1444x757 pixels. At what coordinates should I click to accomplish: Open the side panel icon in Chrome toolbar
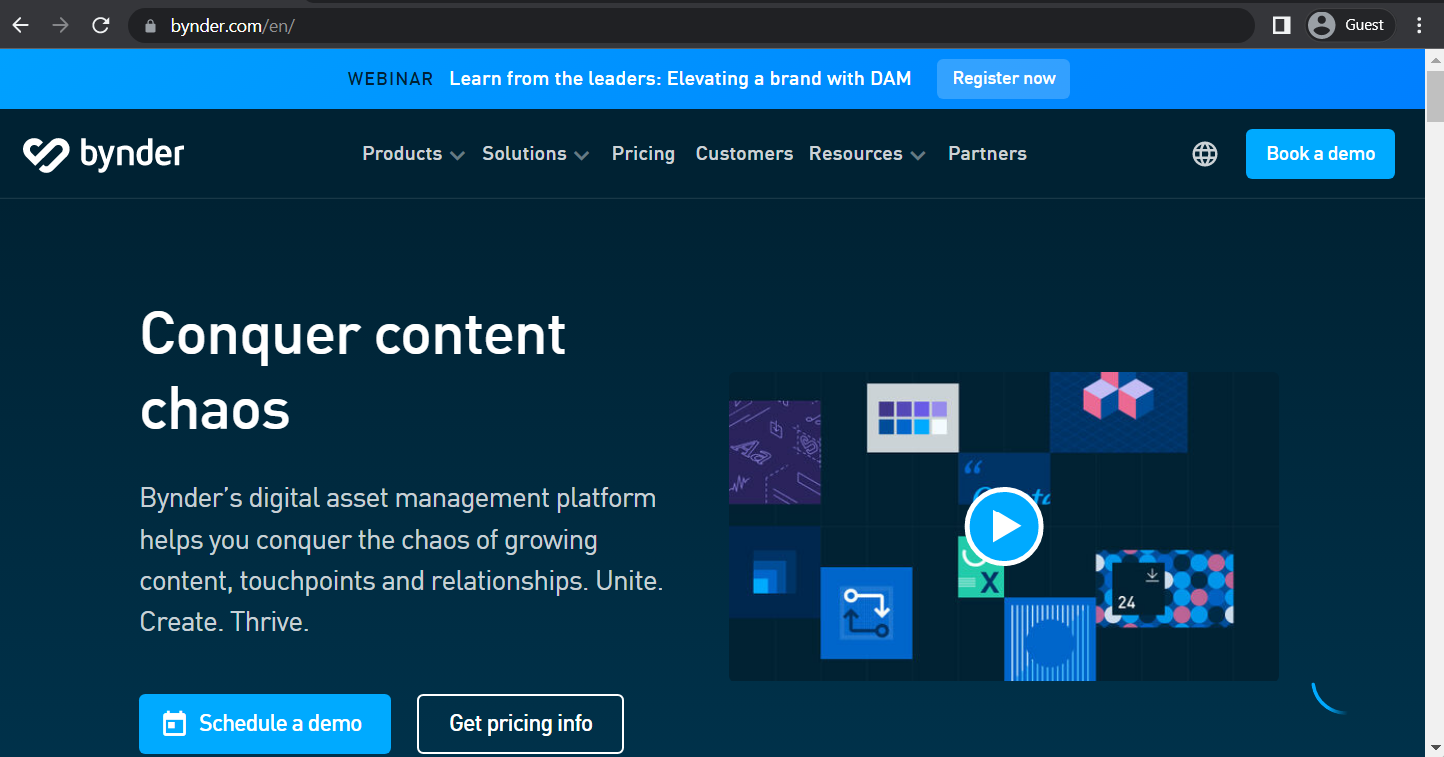click(x=1281, y=25)
